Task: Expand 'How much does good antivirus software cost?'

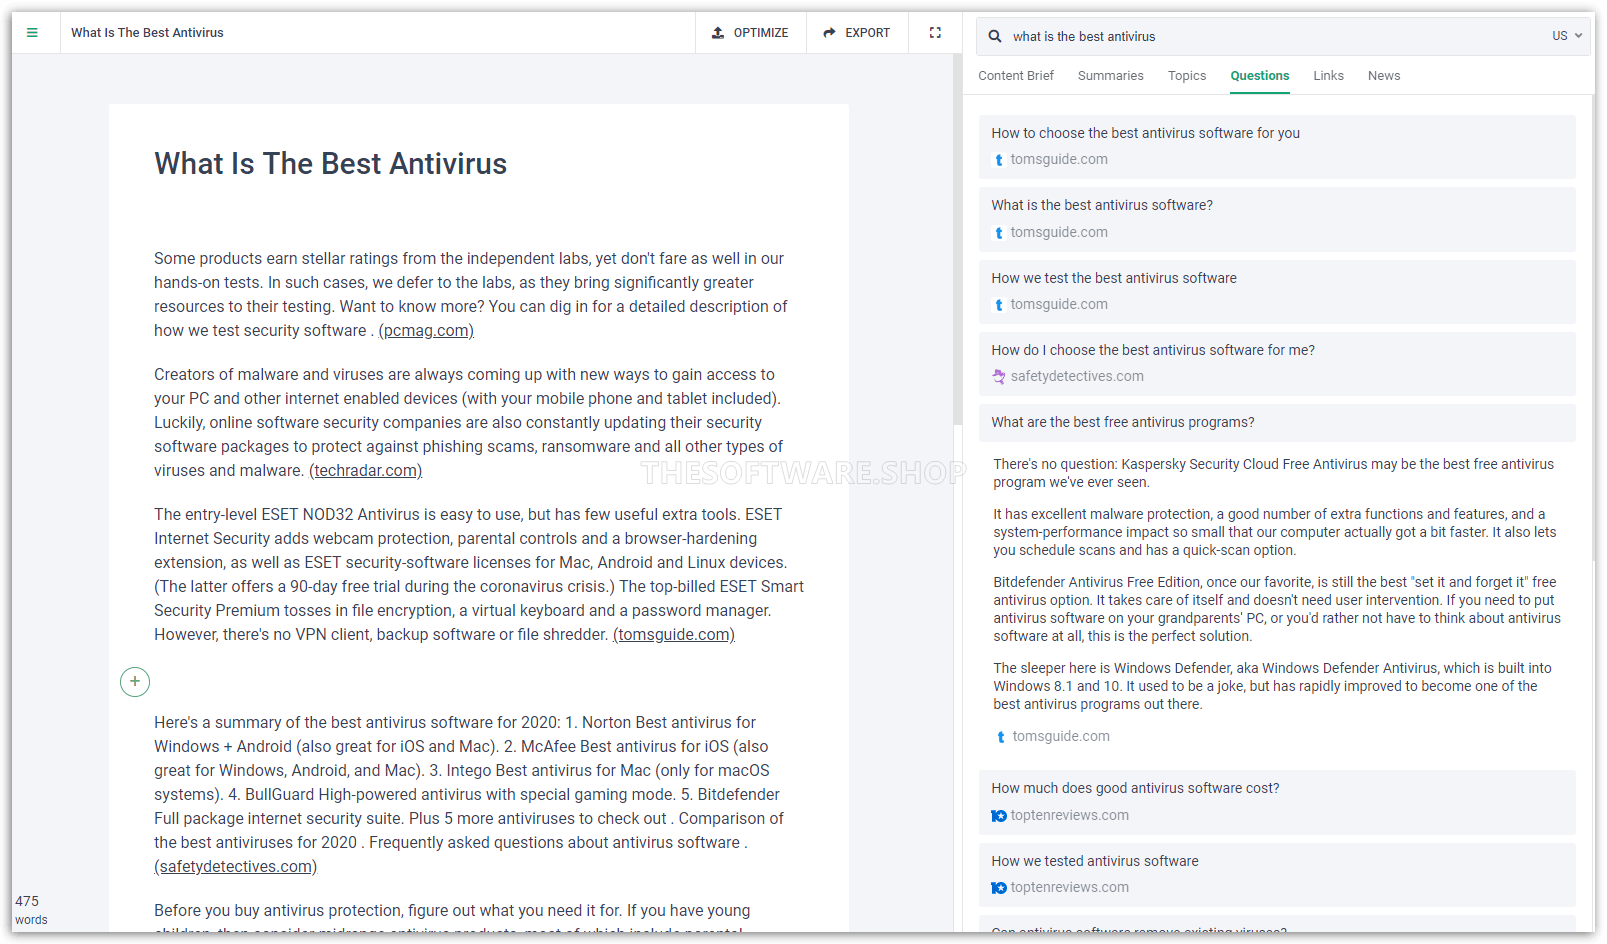Action: tap(1135, 788)
